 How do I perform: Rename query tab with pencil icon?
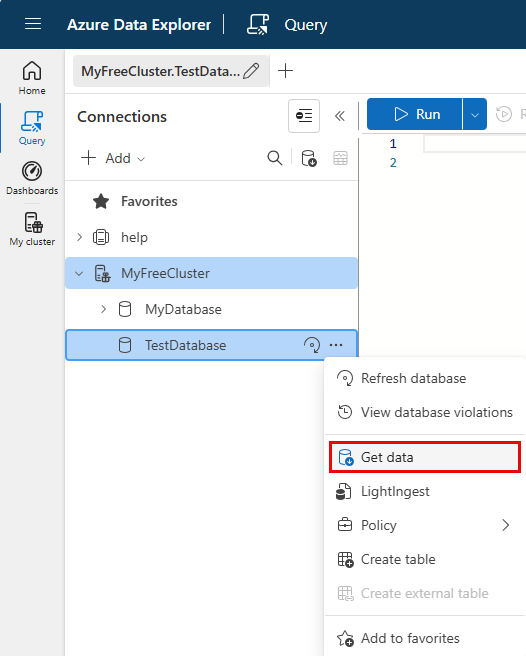tap(251, 71)
